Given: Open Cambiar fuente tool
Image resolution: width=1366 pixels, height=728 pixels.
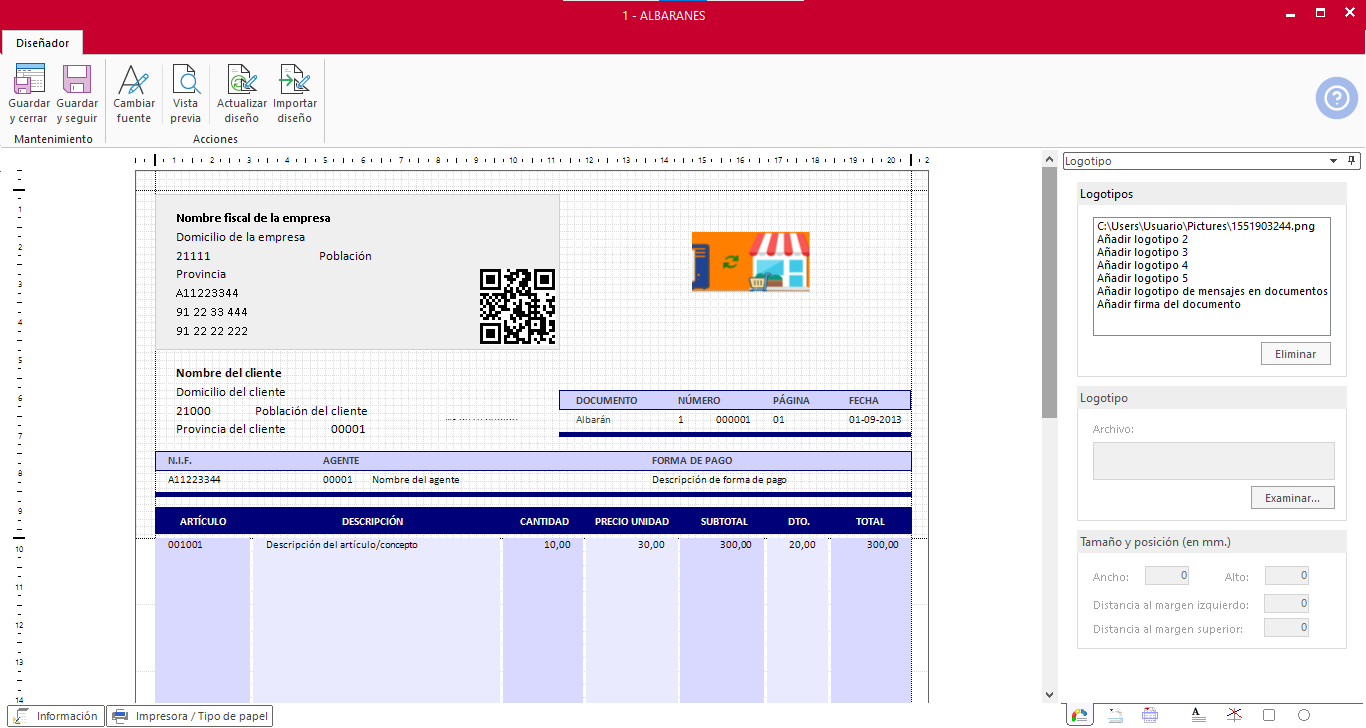Looking at the screenshot, I should (x=134, y=94).
